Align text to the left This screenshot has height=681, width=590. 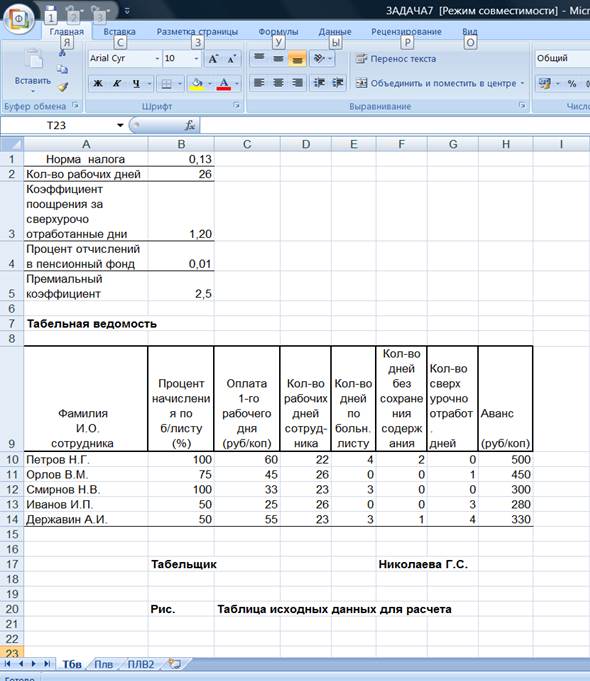point(259,83)
